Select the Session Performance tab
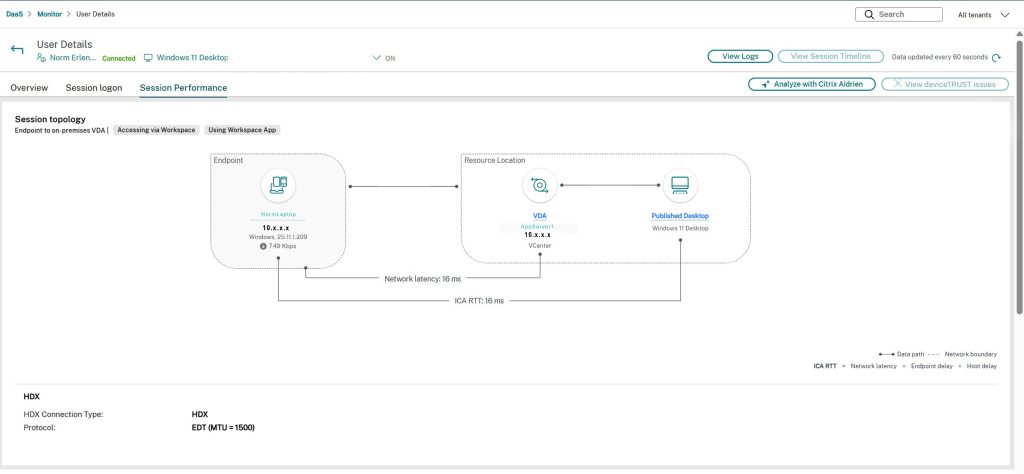 click(184, 87)
